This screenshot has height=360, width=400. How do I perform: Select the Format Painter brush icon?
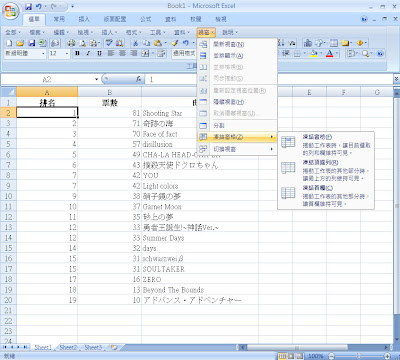pyautogui.click(x=175, y=43)
